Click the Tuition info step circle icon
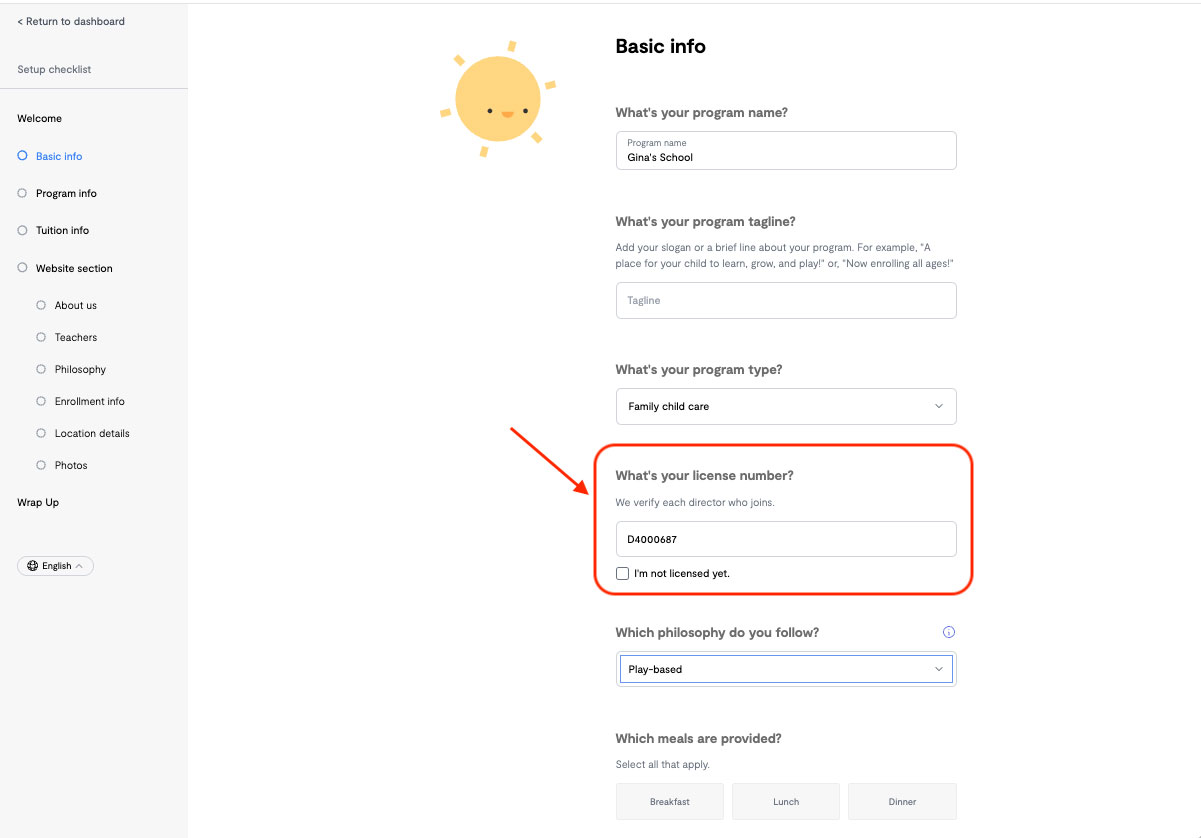 coord(22,230)
